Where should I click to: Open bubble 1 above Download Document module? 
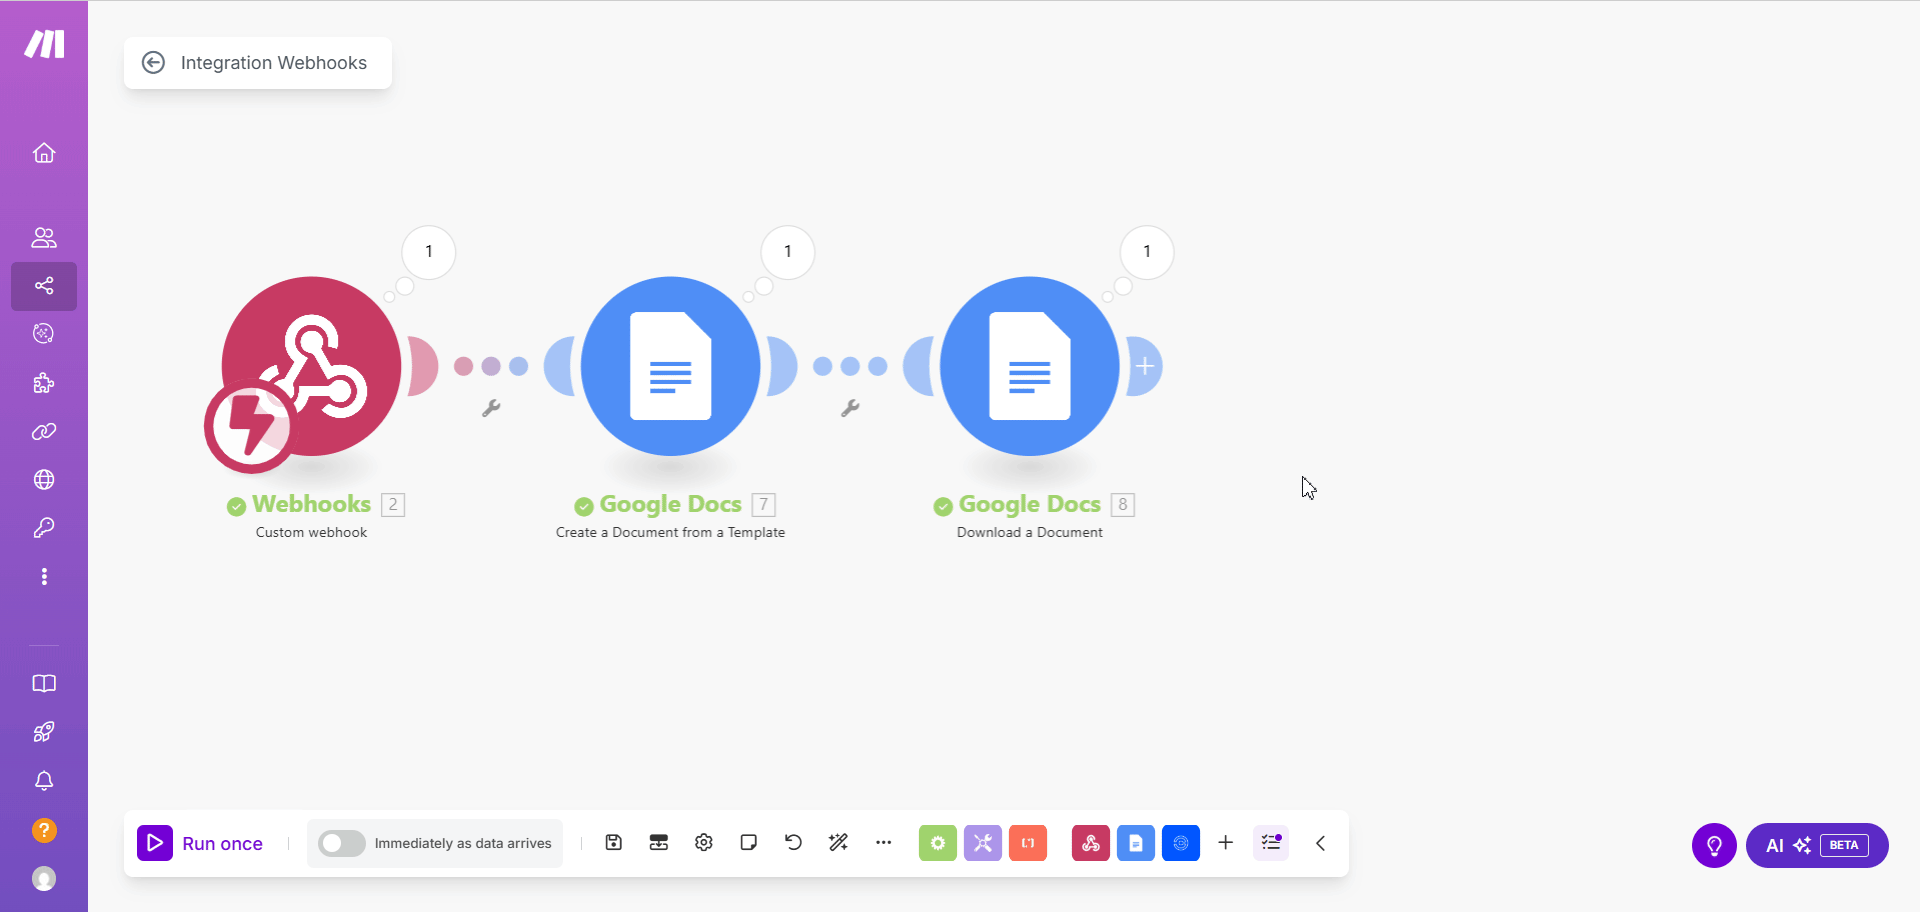(1147, 252)
